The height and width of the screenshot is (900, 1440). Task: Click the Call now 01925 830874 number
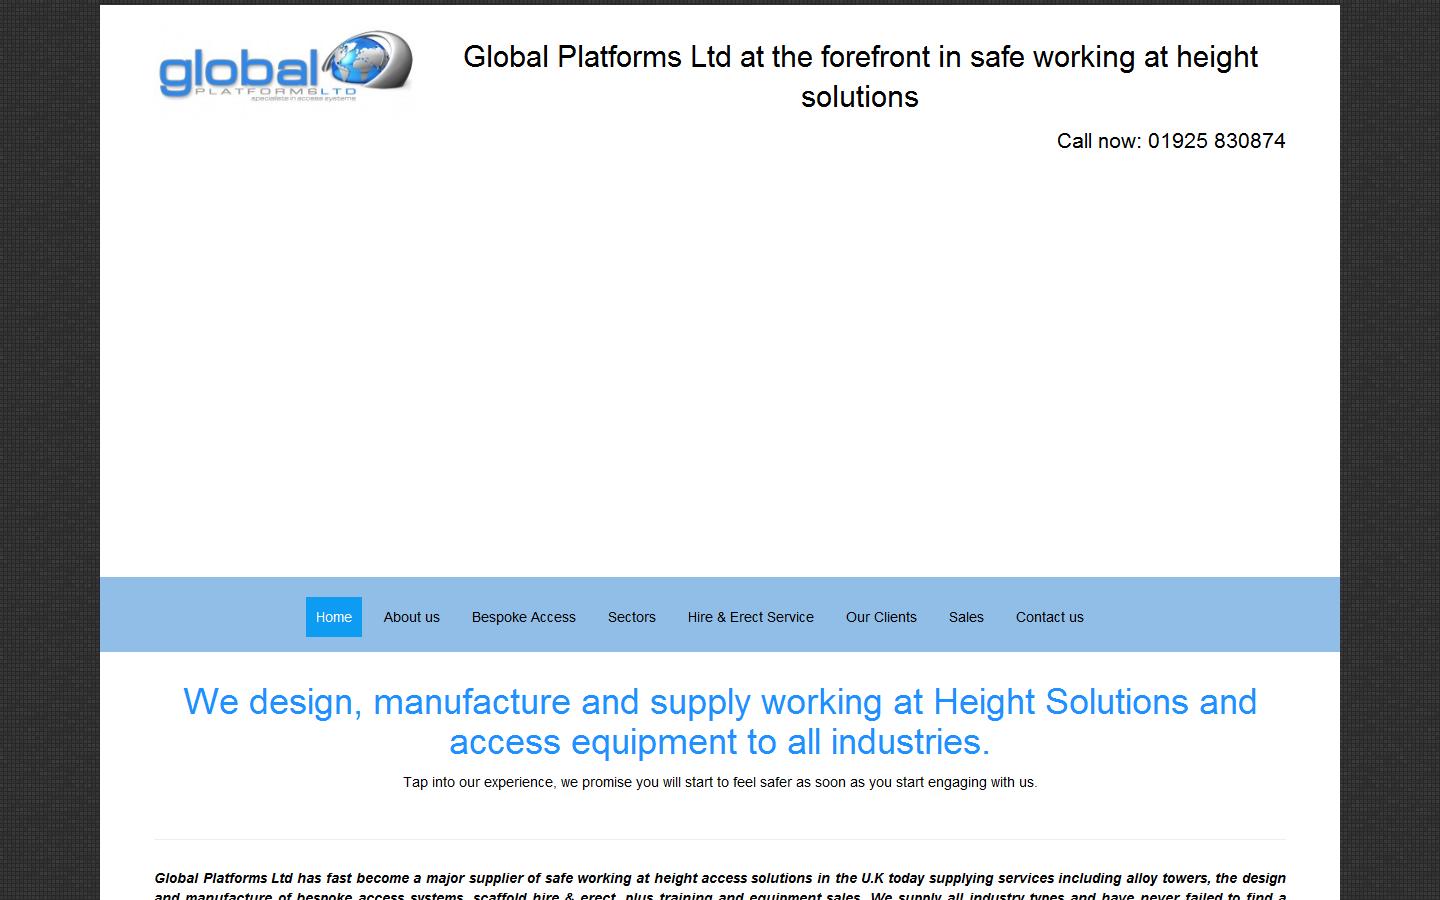1171,141
